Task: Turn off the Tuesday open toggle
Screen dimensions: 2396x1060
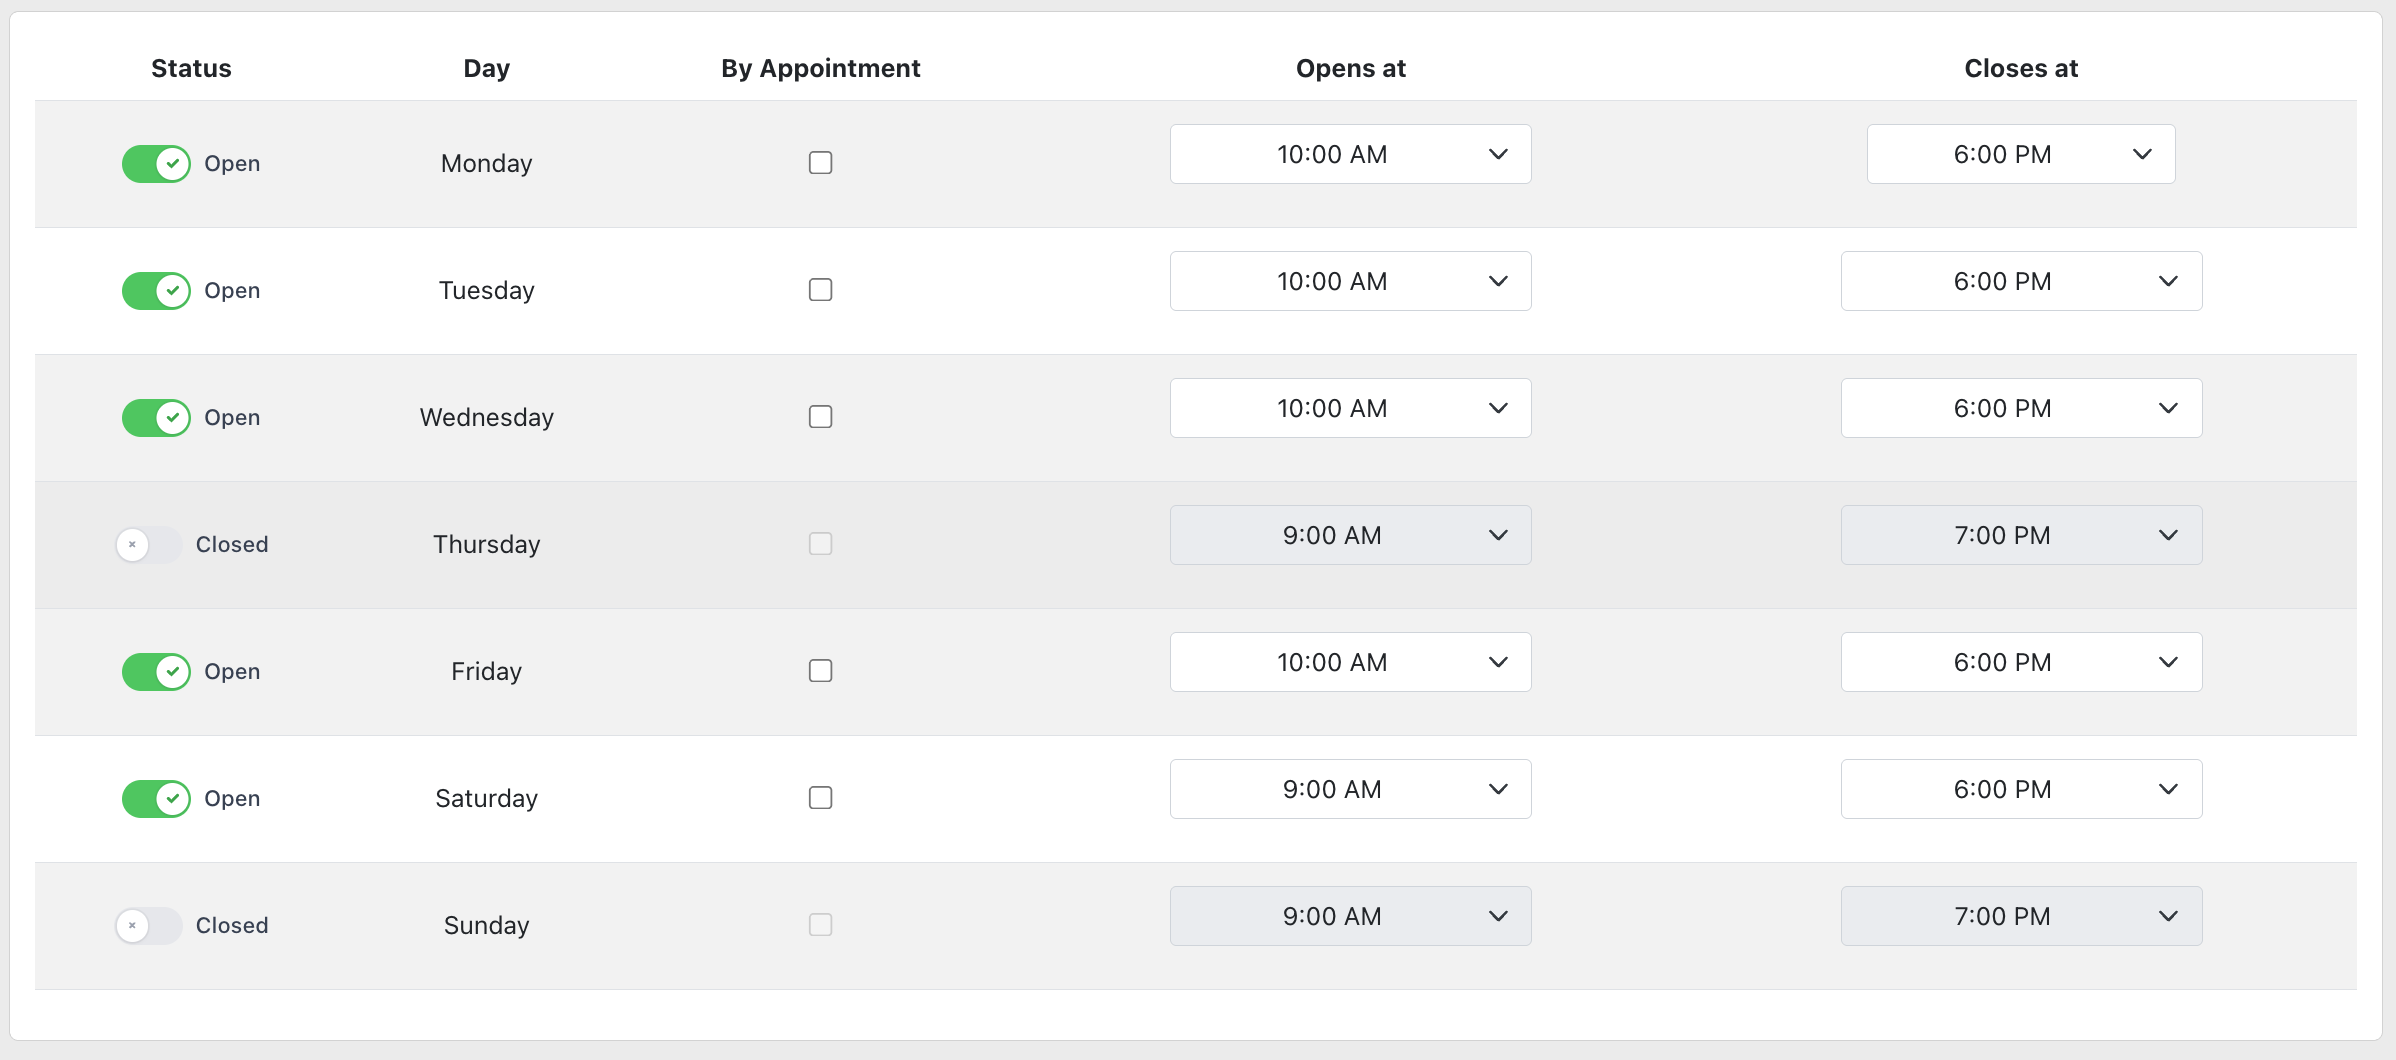Action: coord(156,290)
